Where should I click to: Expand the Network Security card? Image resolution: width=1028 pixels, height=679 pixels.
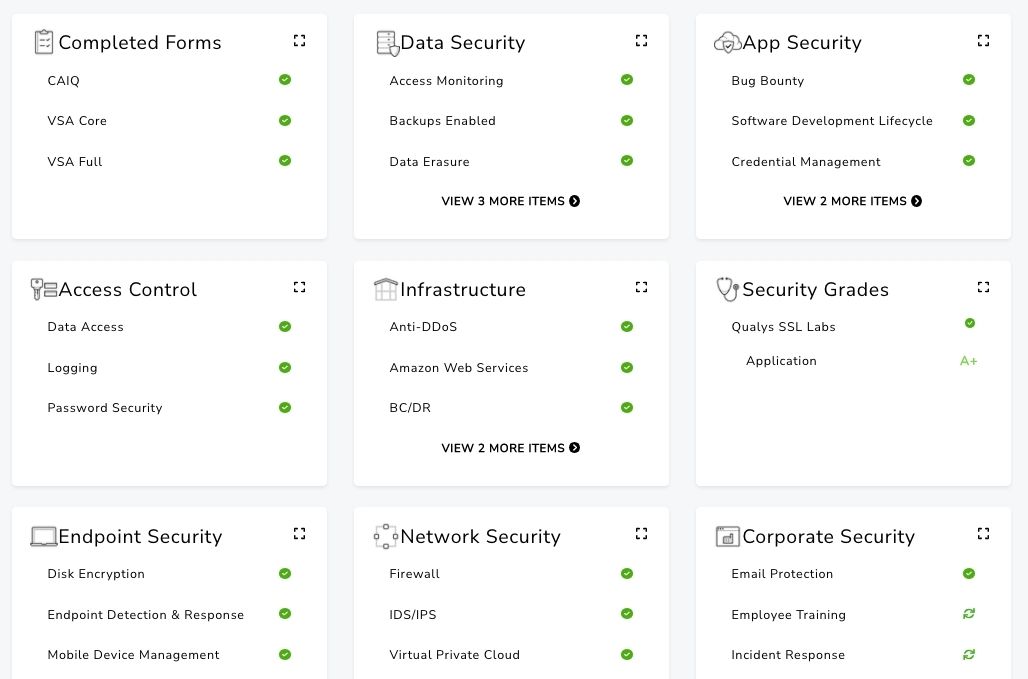tap(642, 534)
